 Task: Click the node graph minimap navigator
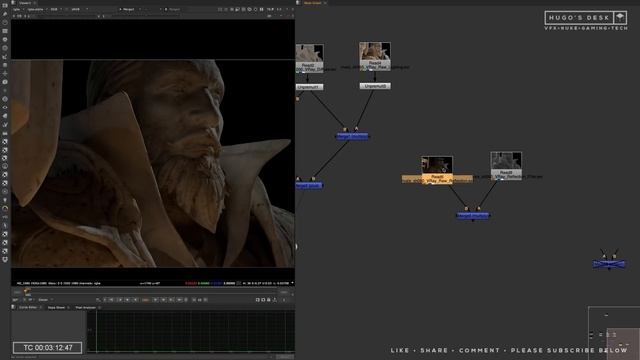[614, 333]
